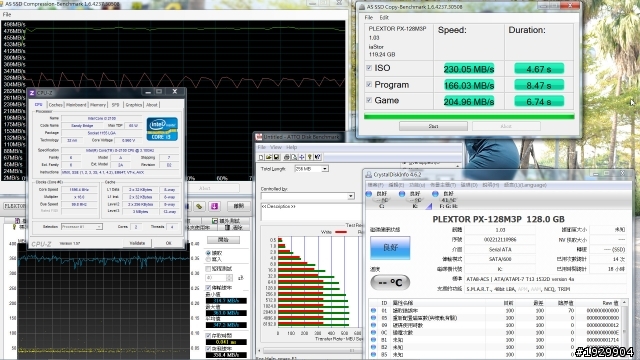
Task: Click the Print Preview icon in ATTO toolbar
Action: (x=294, y=157)
